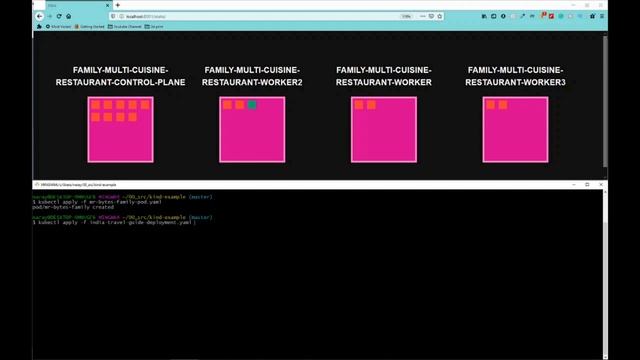Viewport: 640px width, 360px height.
Task: Click the browser page vertical scrollbar
Action: 605,101
